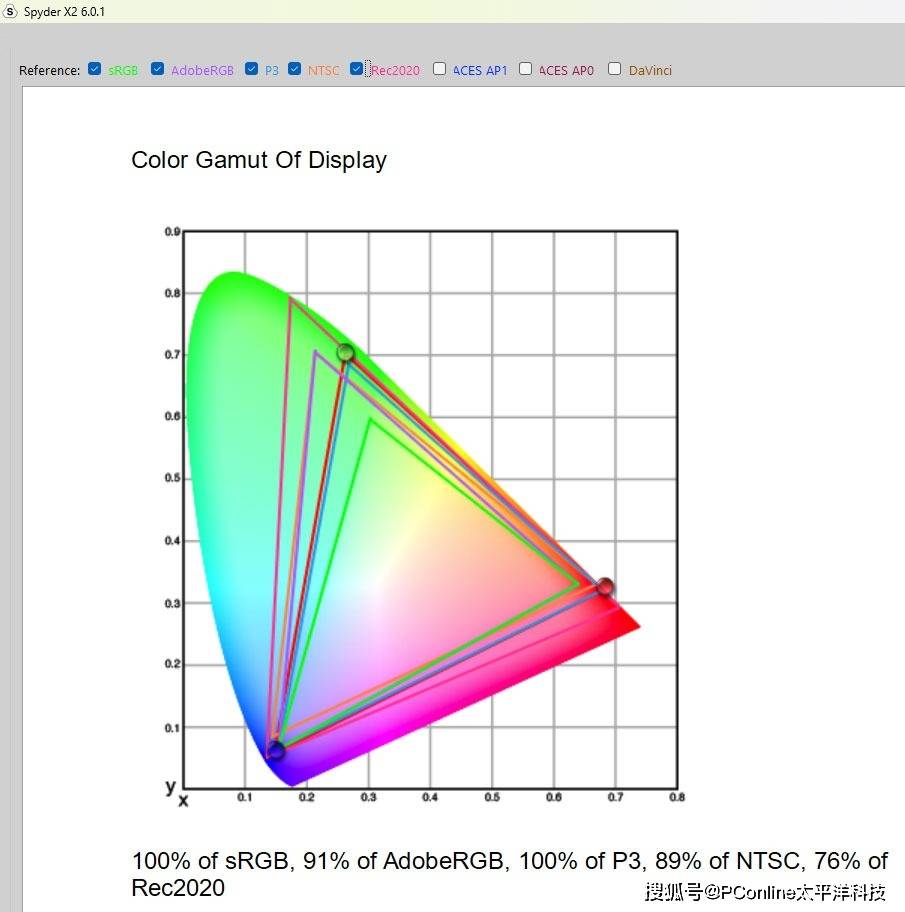Toggle off the P3 reference checkbox

tap(251, 69)
